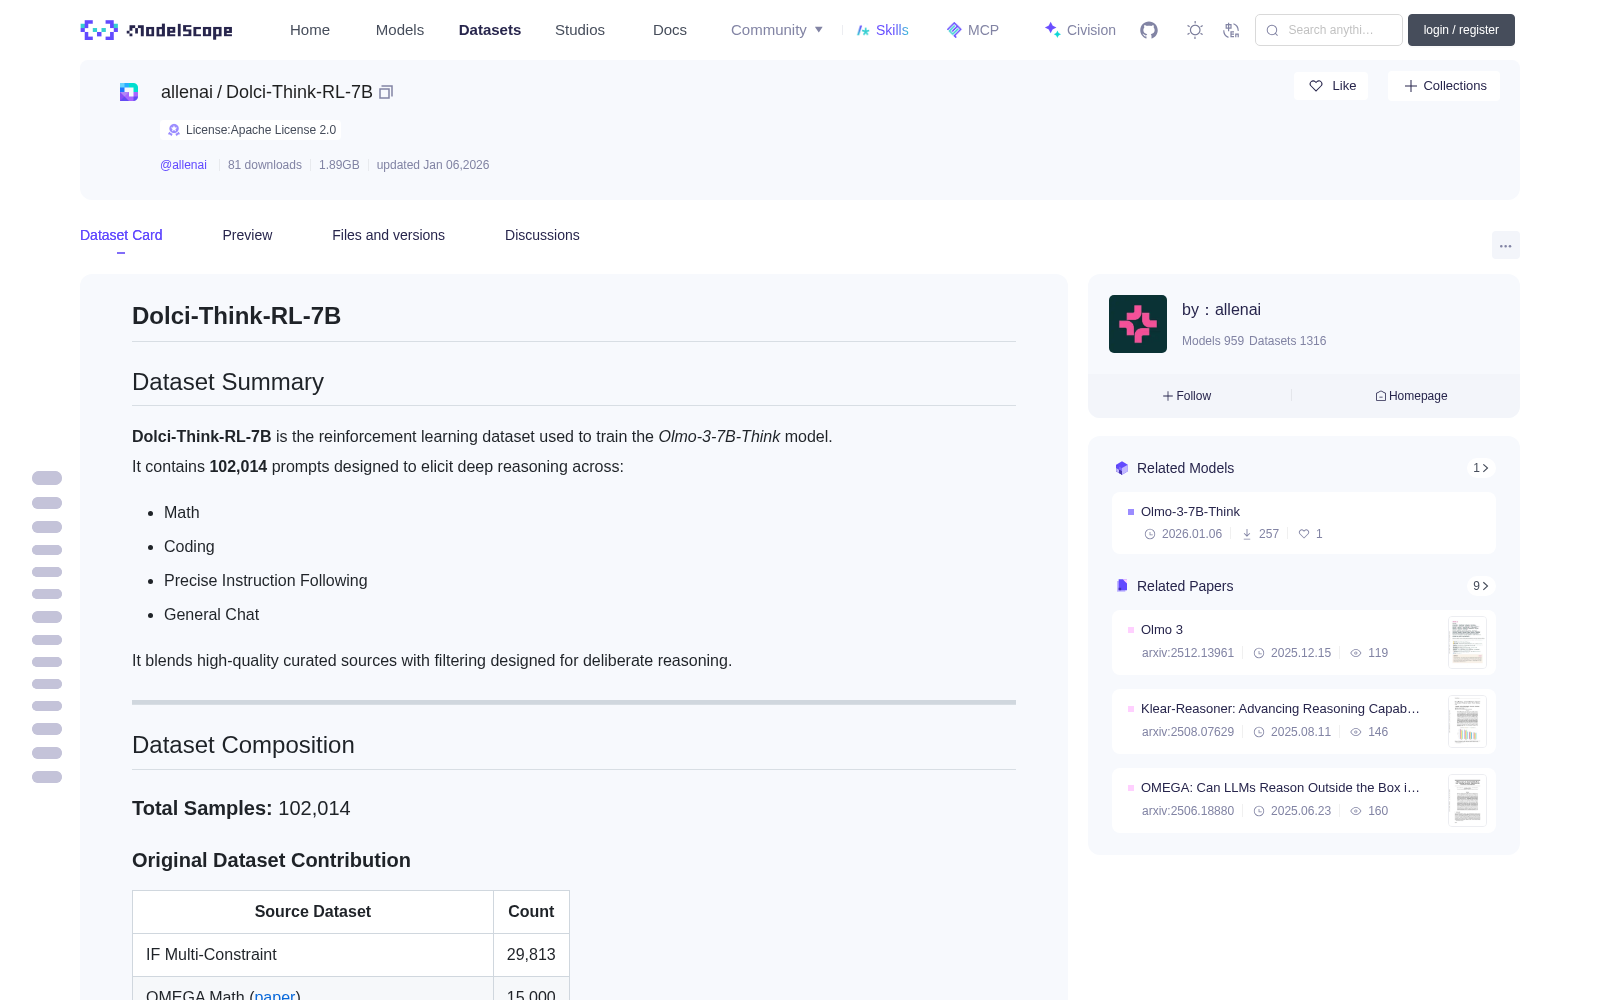The height and width of the screenshot is (1000, 1600).
Task: Open allenai Homepage link
Action: point(1411,396)
